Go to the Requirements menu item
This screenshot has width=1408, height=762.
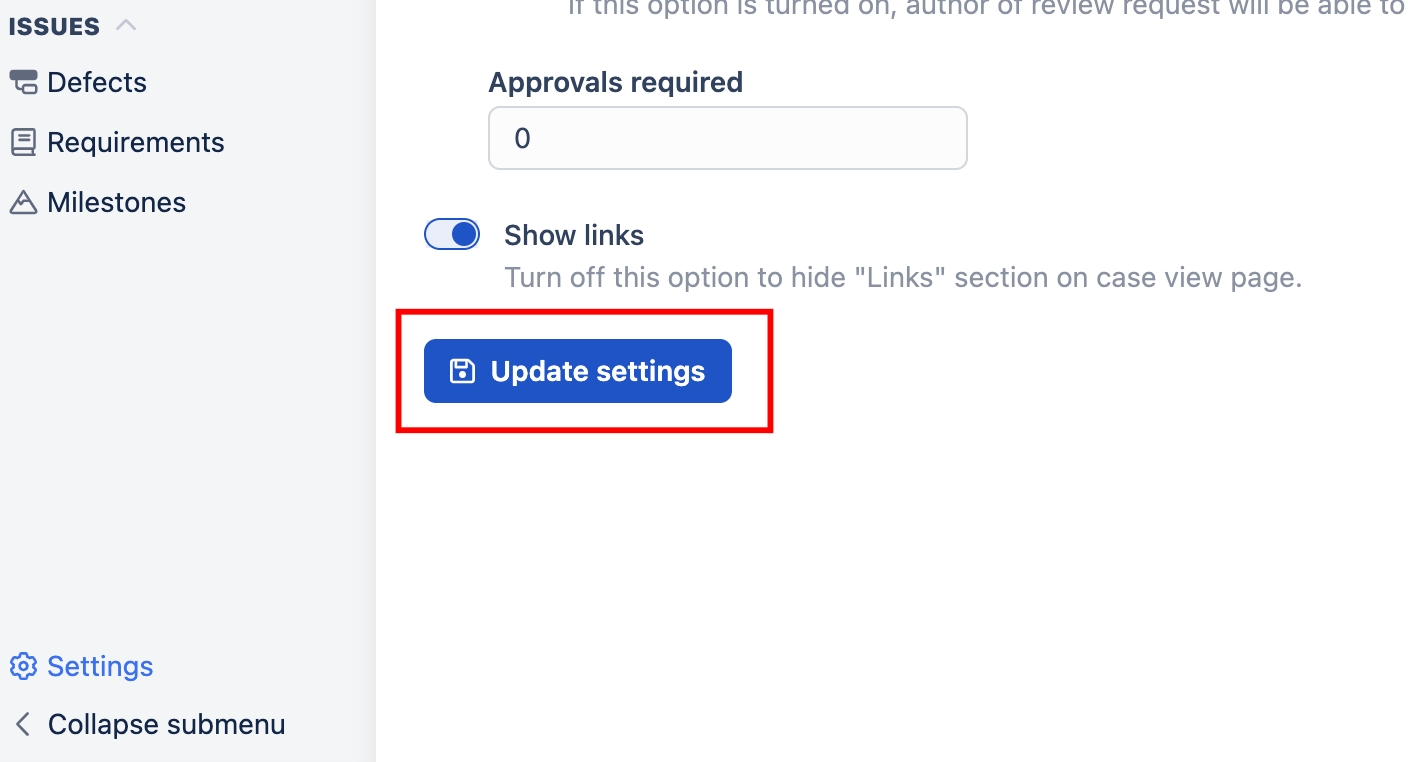coord(136,142)
